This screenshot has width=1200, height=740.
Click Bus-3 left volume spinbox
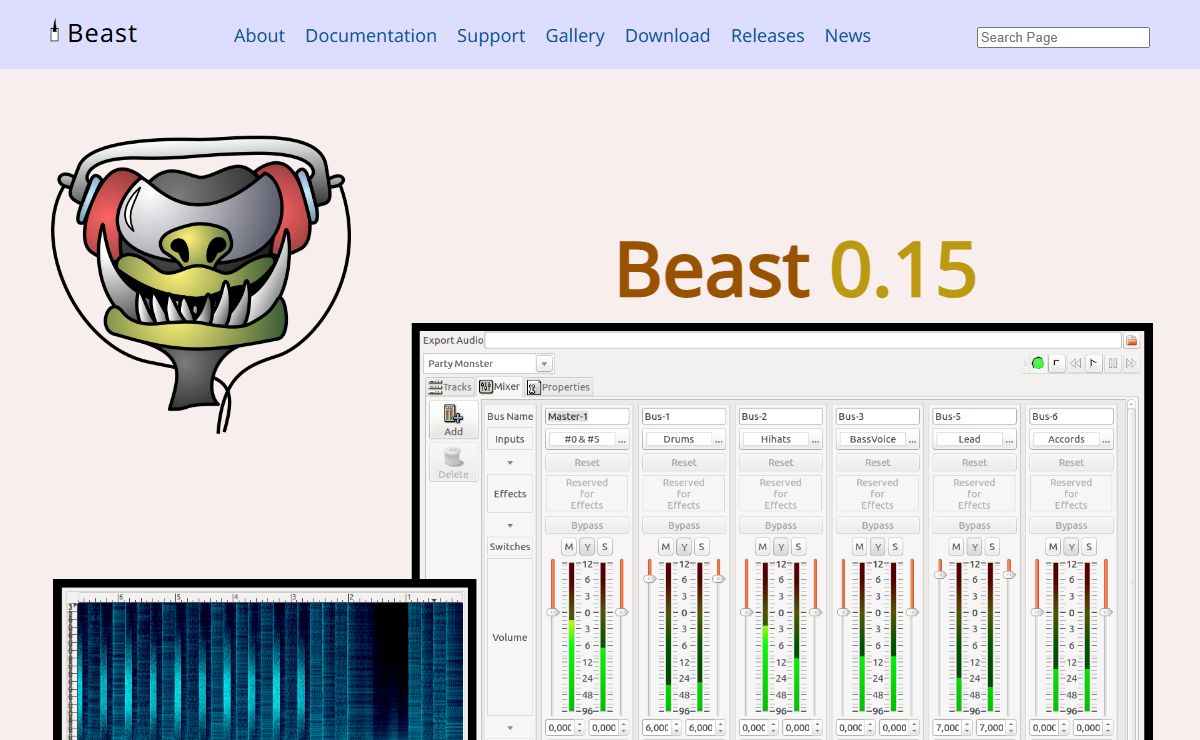pyautogui.click(x=856, y=728)
